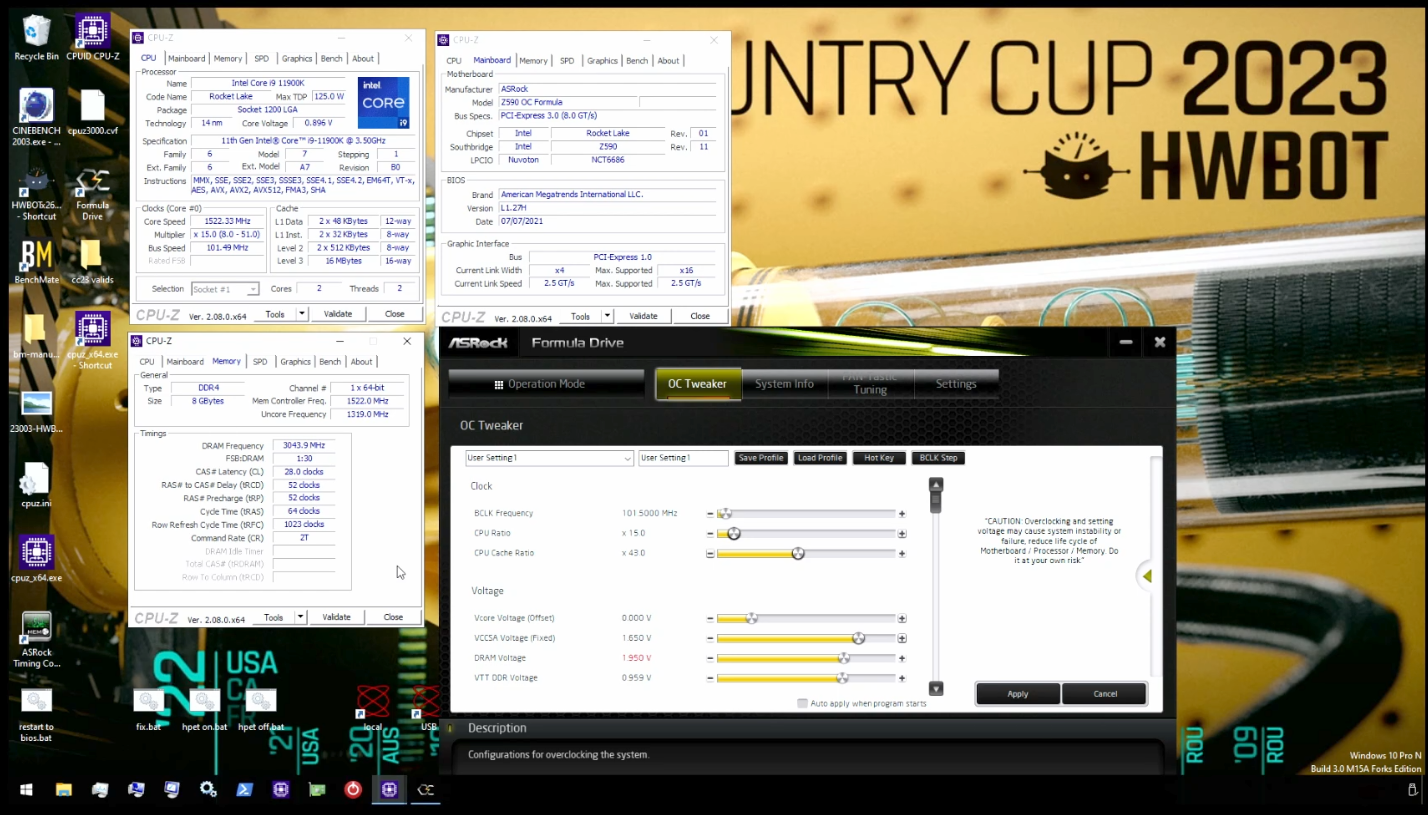Click the VCCSA Voltage slider handle
This screenshot has height=815, width=1428.
coord(858,638)
